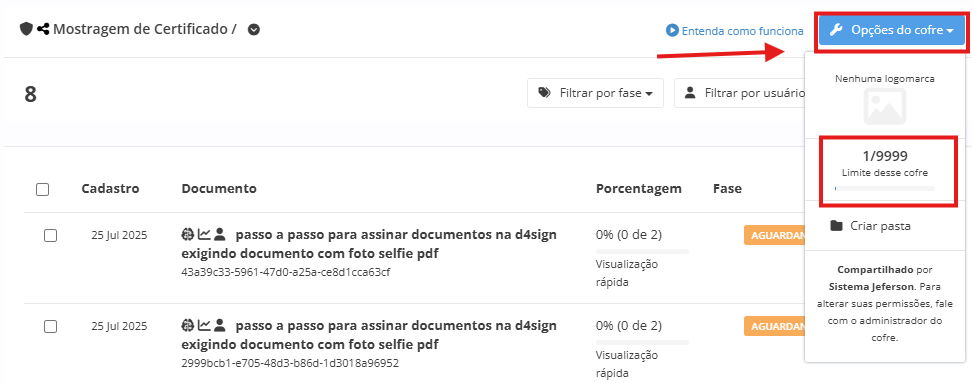Click the share icon beside the vault name
The height and width of the screenshot is (383, 972).
43,29
